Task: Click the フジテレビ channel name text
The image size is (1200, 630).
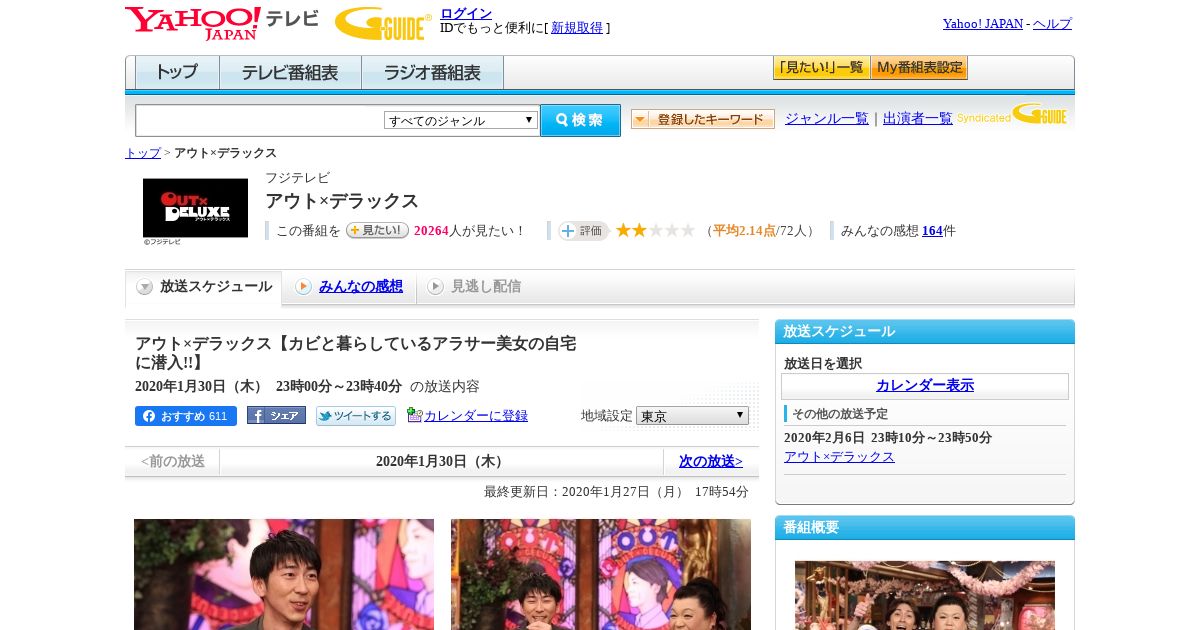Action: coord(297,178)
